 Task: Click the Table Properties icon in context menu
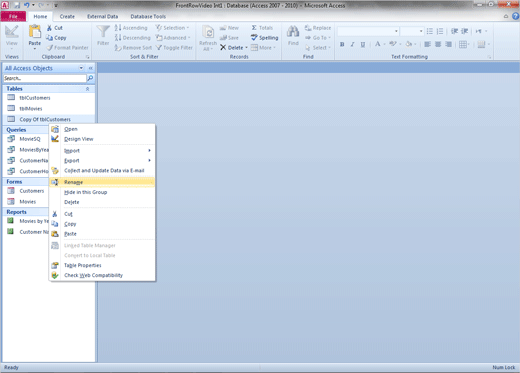(x=55, y=265)
